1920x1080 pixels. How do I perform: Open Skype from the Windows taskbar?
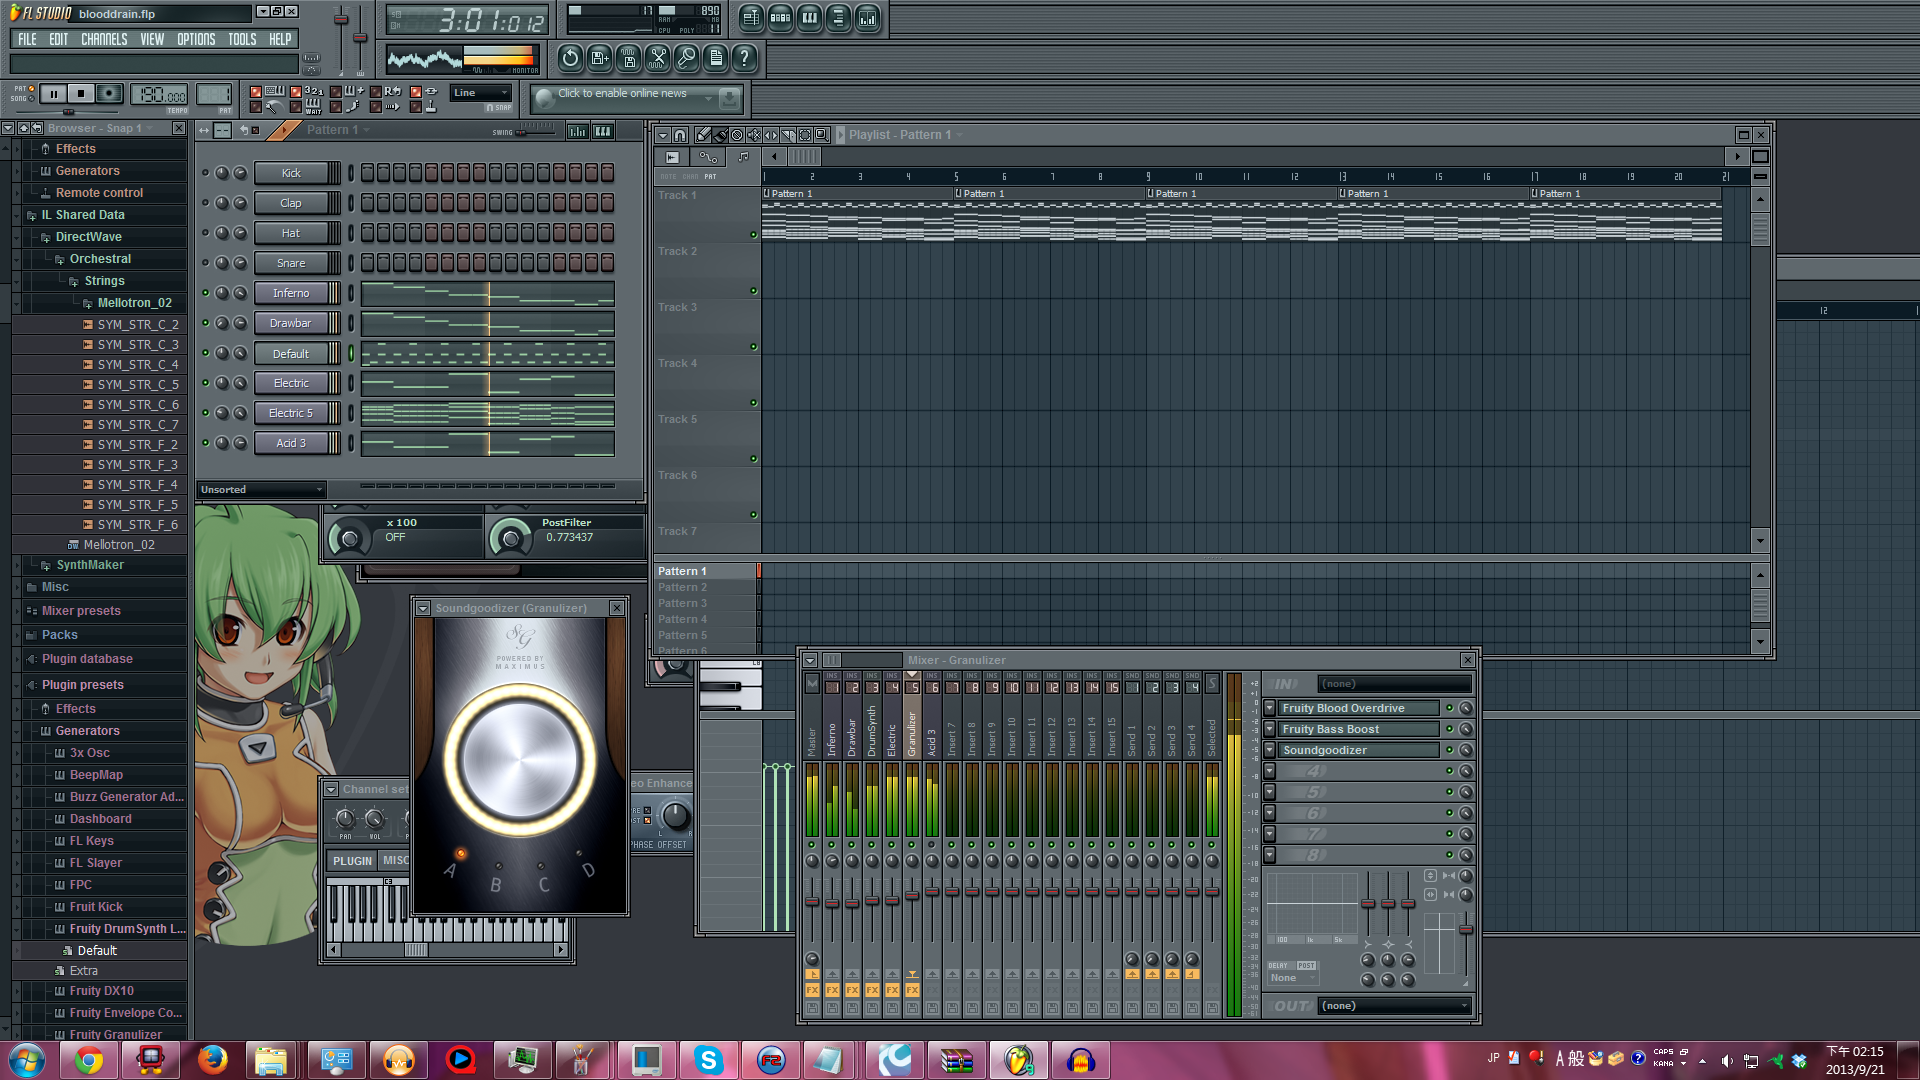(708, 1060)
